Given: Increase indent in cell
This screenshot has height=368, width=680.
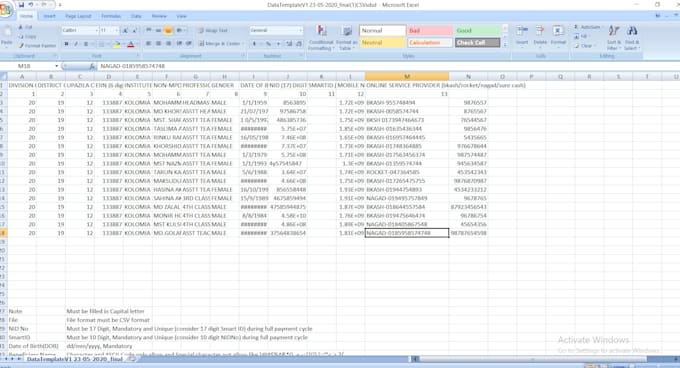Looking at the screenshot, I should tap(189, 44).
